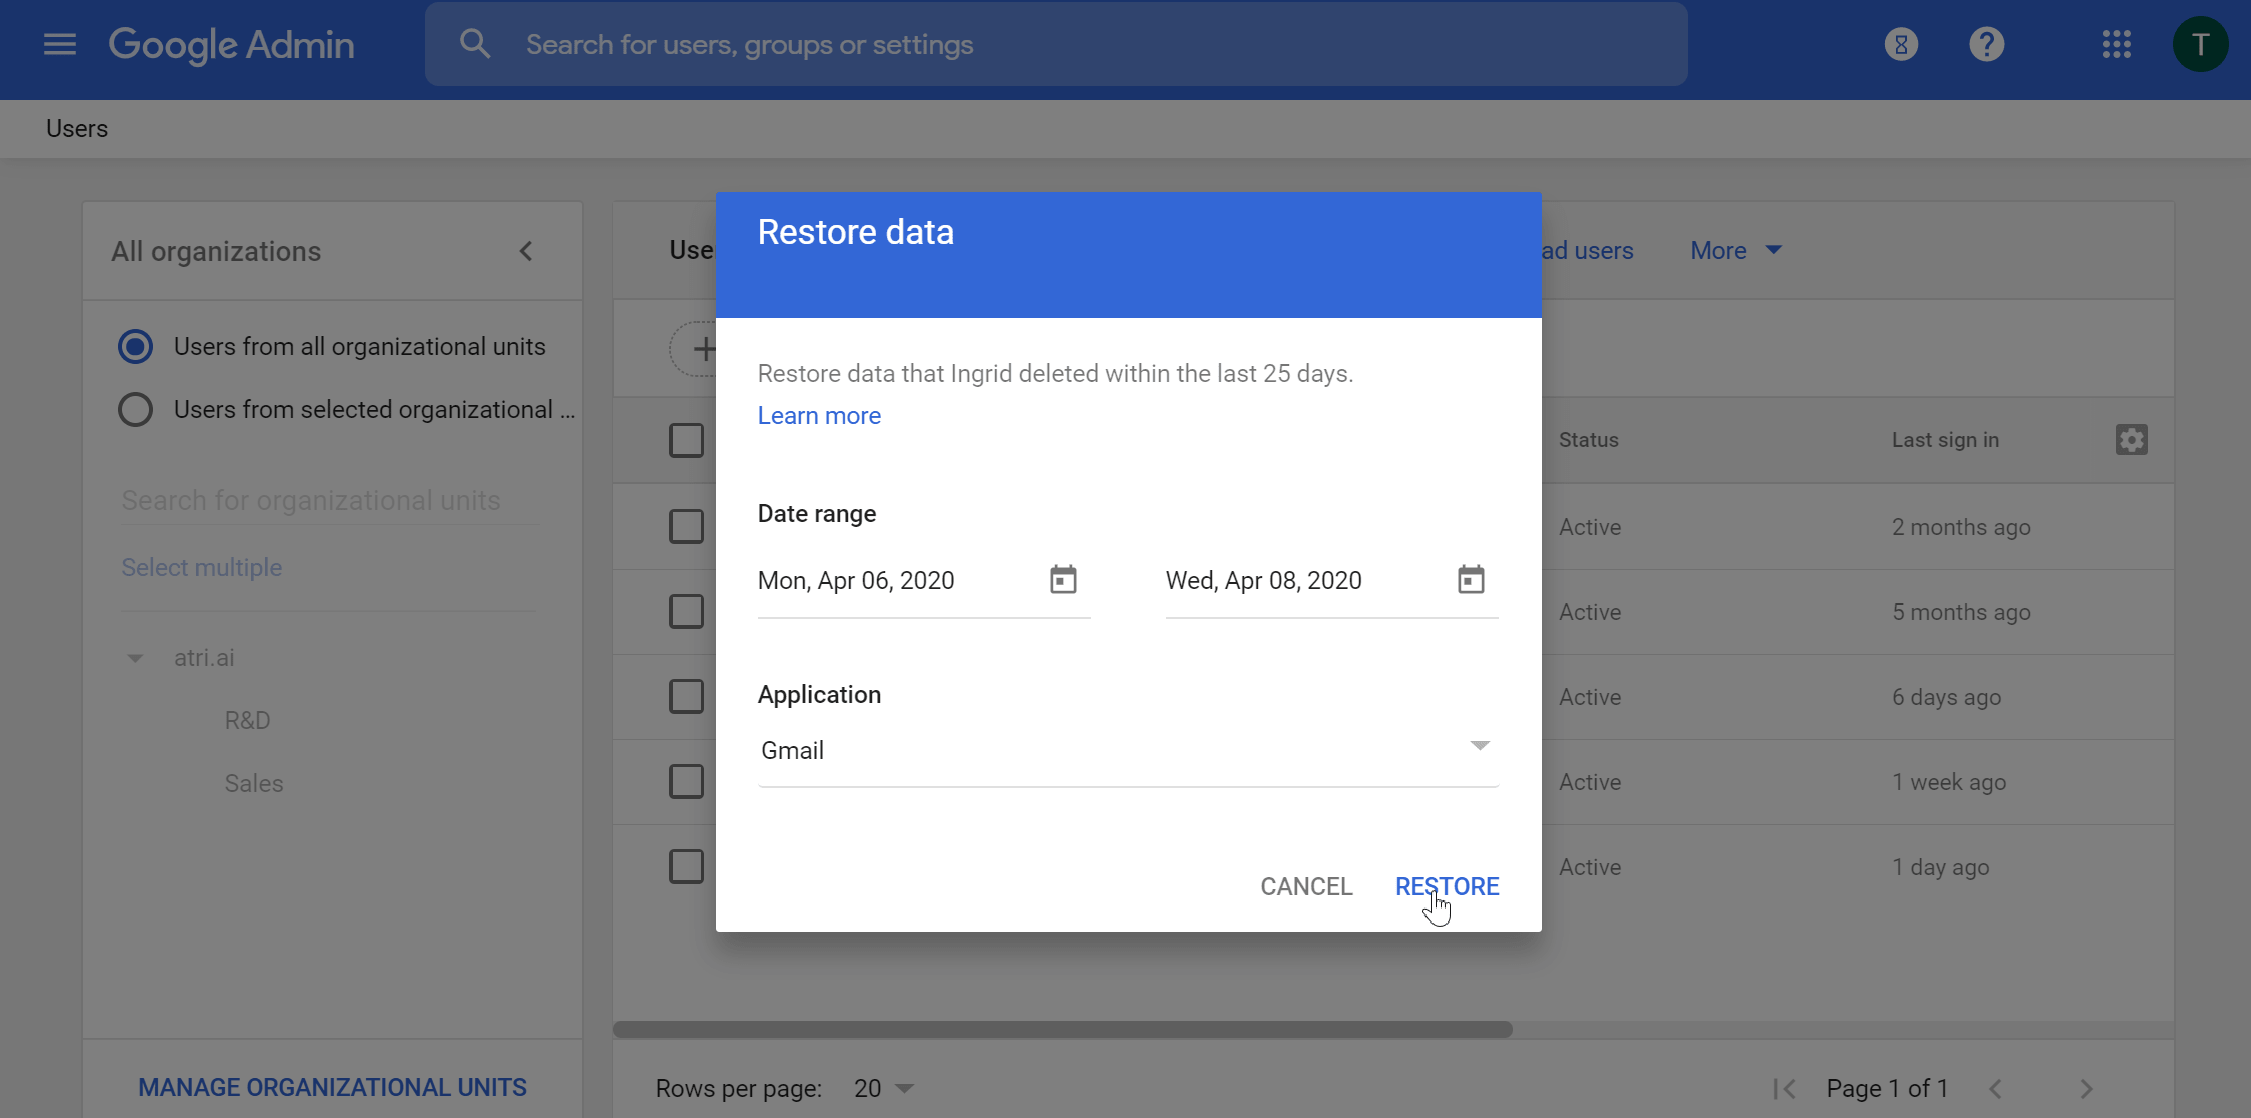Select the Sales organizational unit

(x=254, y=784)
